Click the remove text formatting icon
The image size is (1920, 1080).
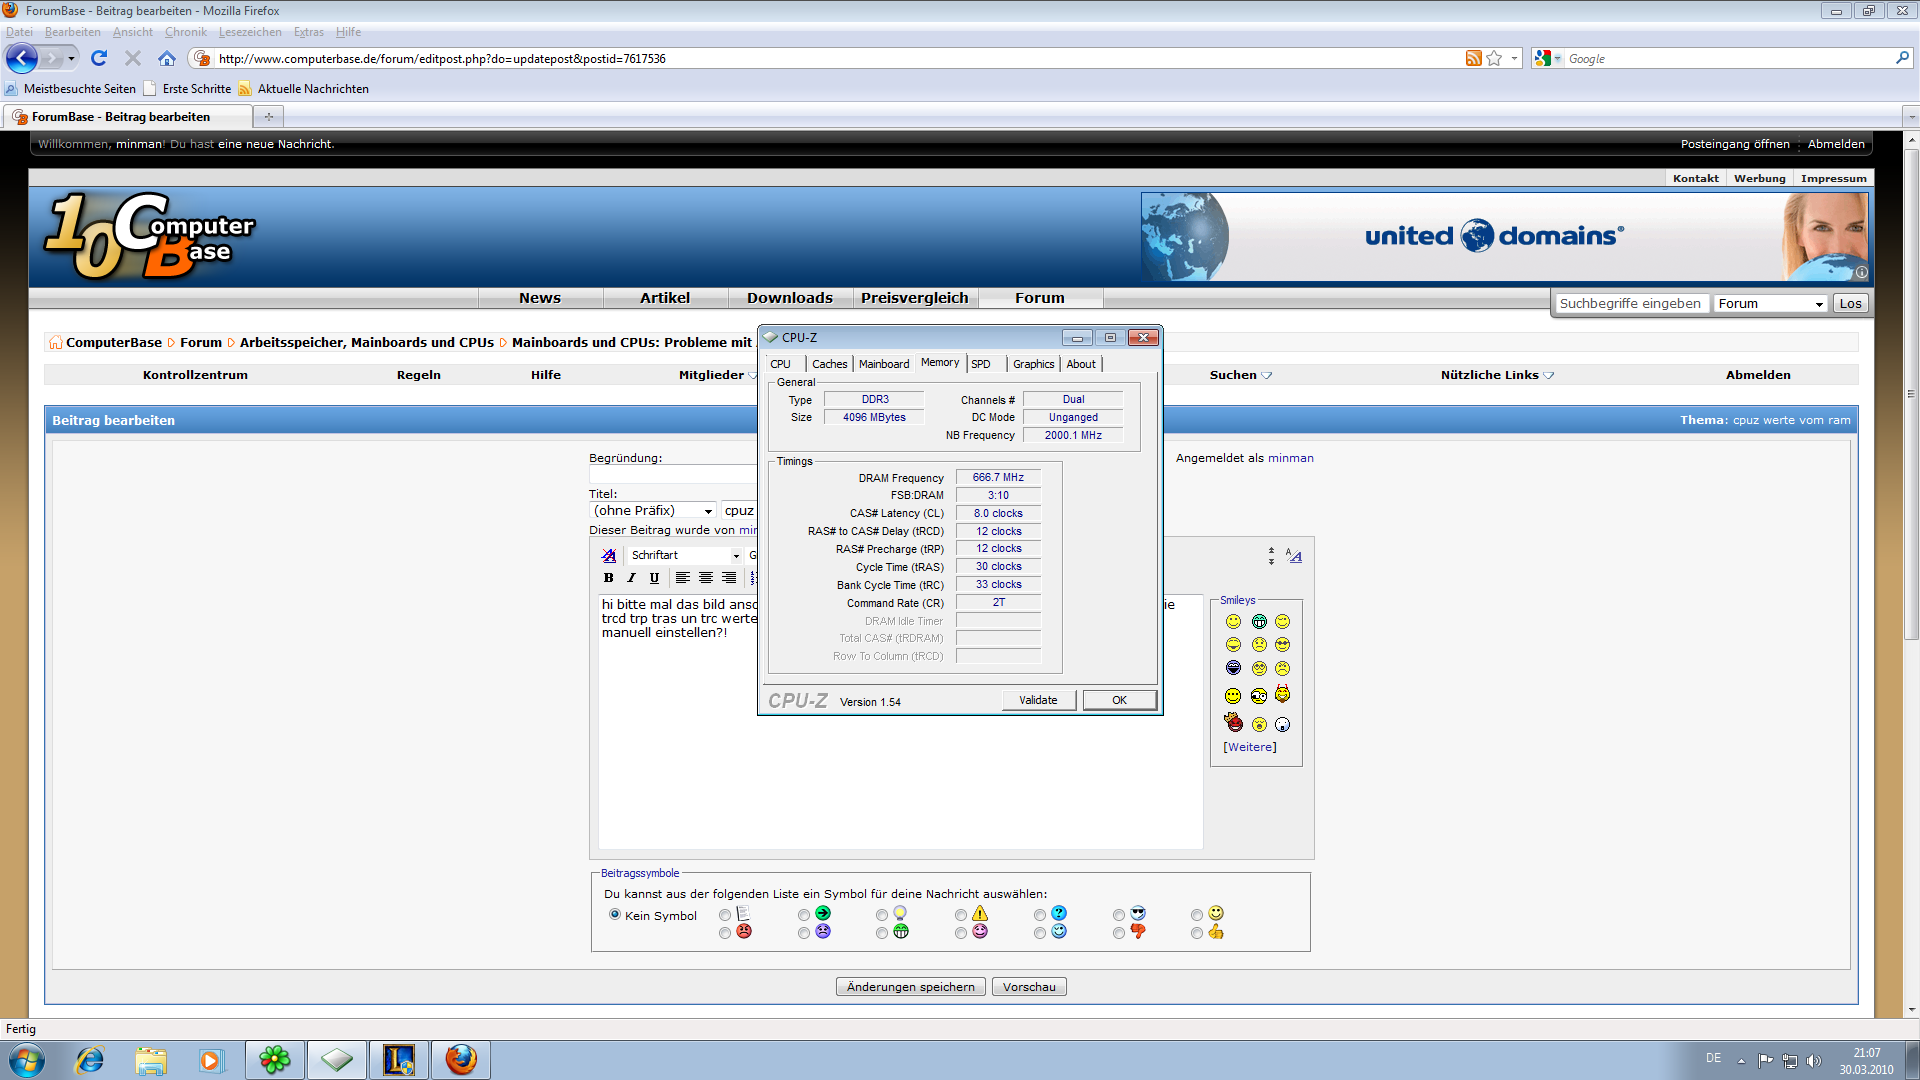tap(609, 555)
